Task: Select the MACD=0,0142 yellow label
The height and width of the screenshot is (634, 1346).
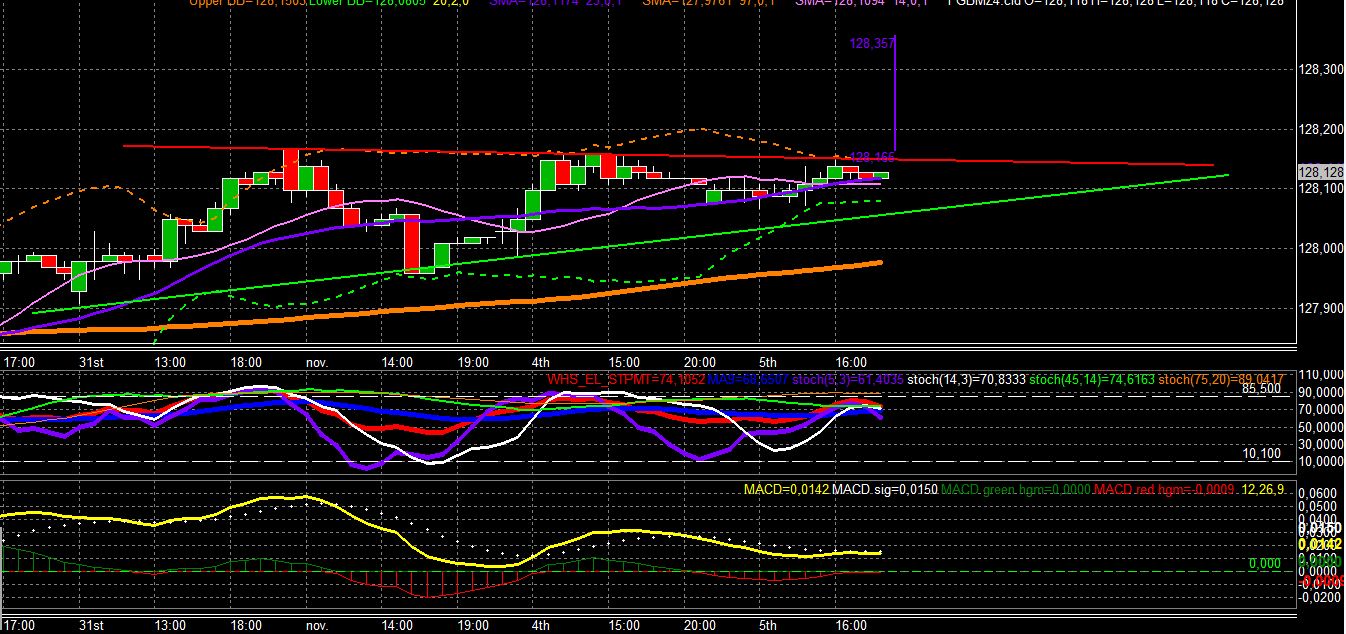Action: (786, 490)
